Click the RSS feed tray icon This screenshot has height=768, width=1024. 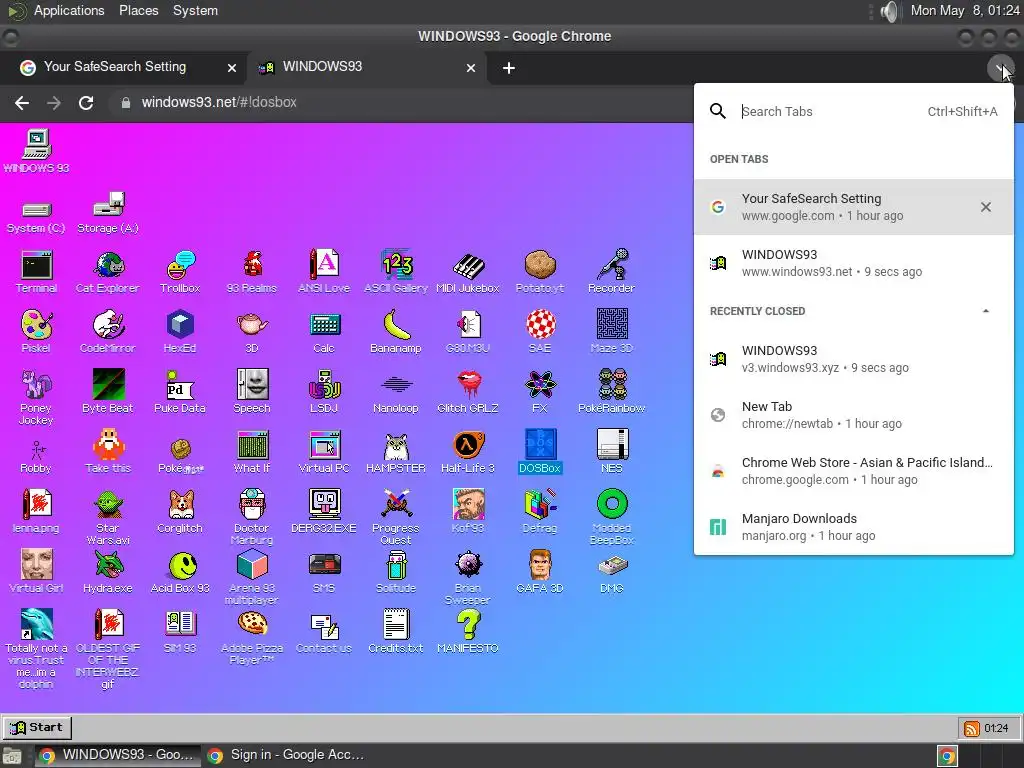(972, 729)
